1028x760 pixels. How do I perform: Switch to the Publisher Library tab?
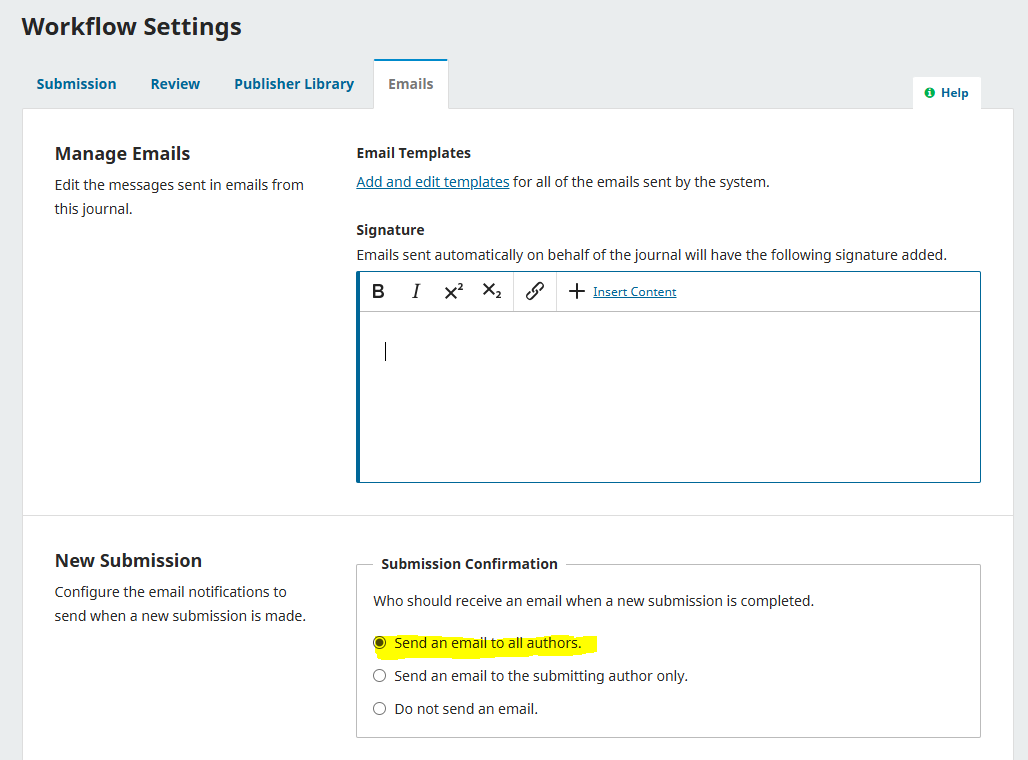point(293,84)
